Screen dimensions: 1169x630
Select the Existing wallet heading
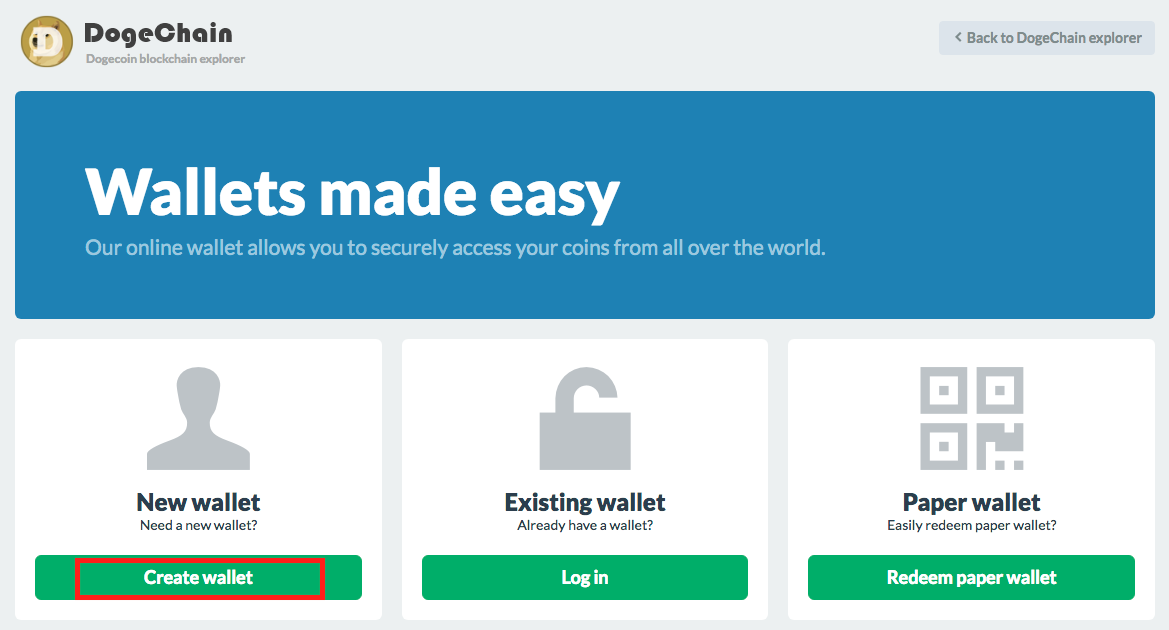pyautogui.click(x=585, y=502)
